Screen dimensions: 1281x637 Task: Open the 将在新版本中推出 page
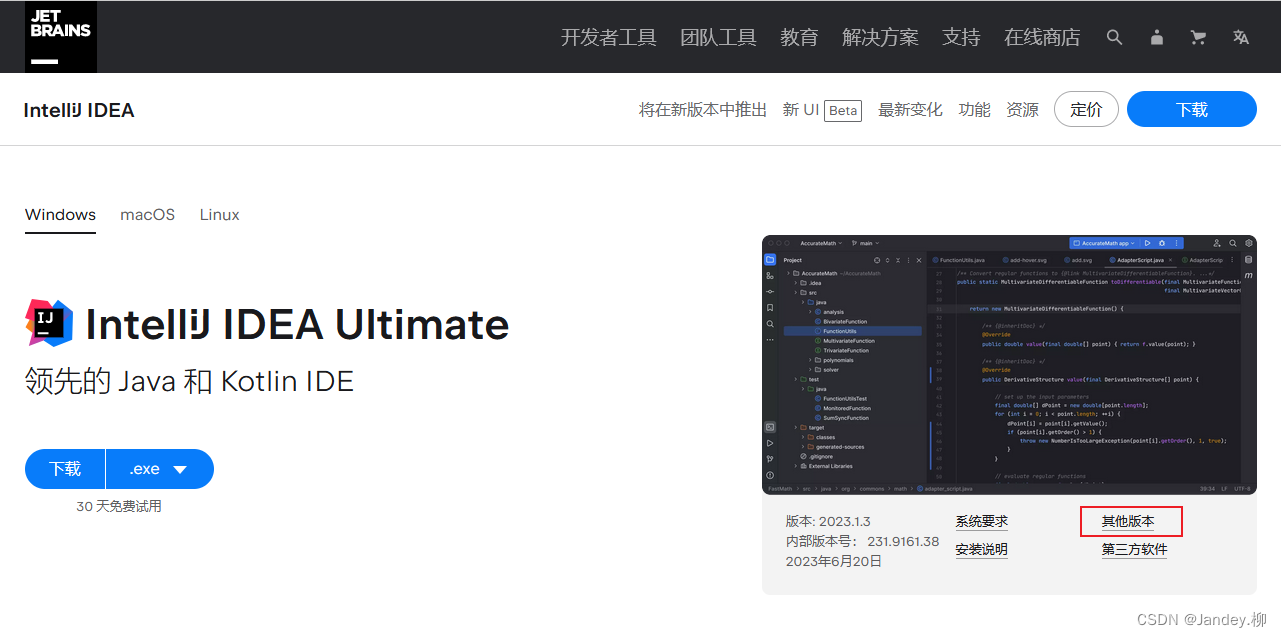tap(703, 110)
